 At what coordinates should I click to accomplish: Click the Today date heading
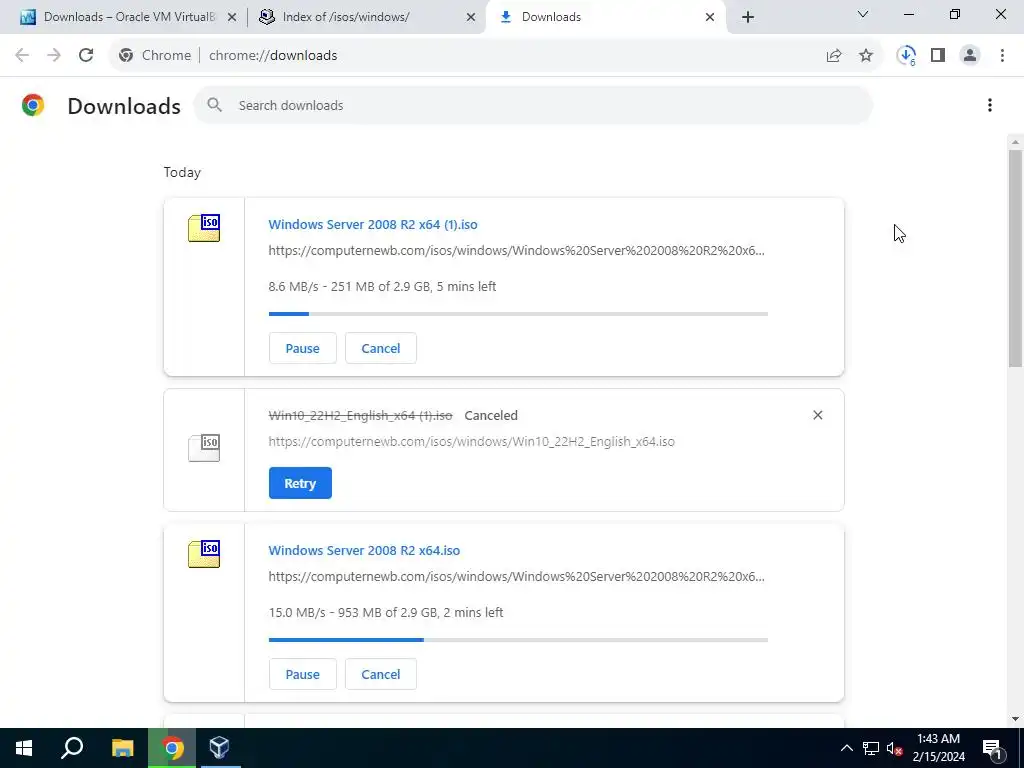pos(182,172)
